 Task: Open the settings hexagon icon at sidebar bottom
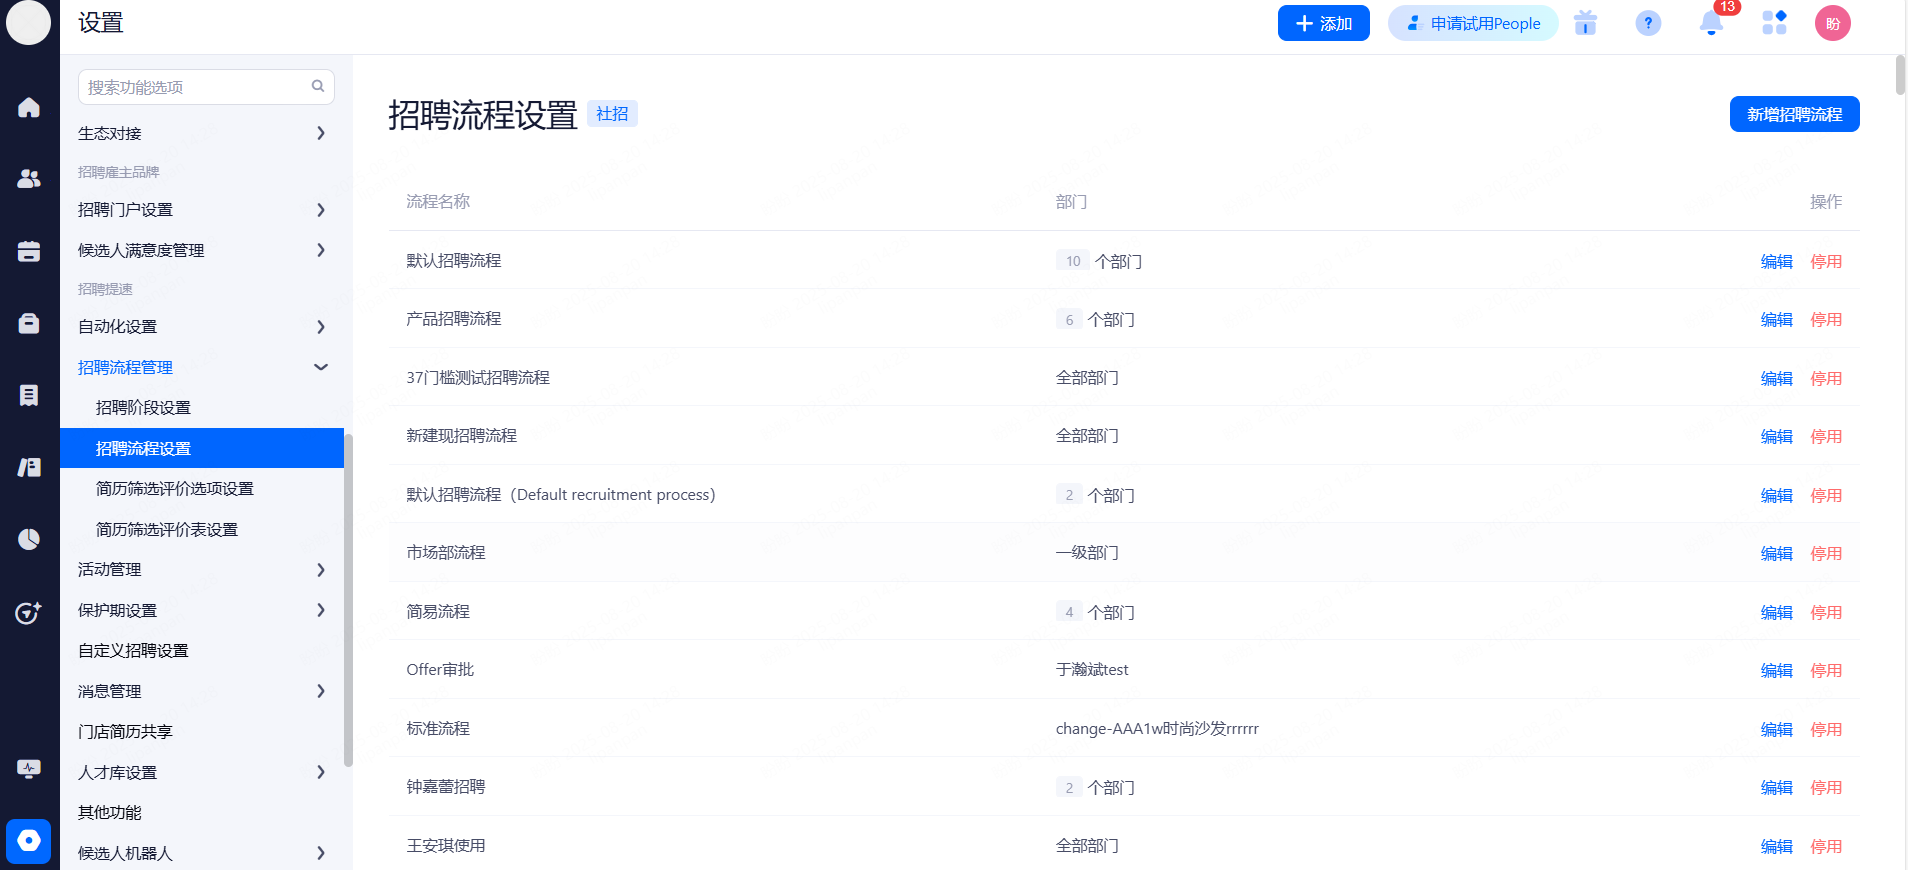28,841
